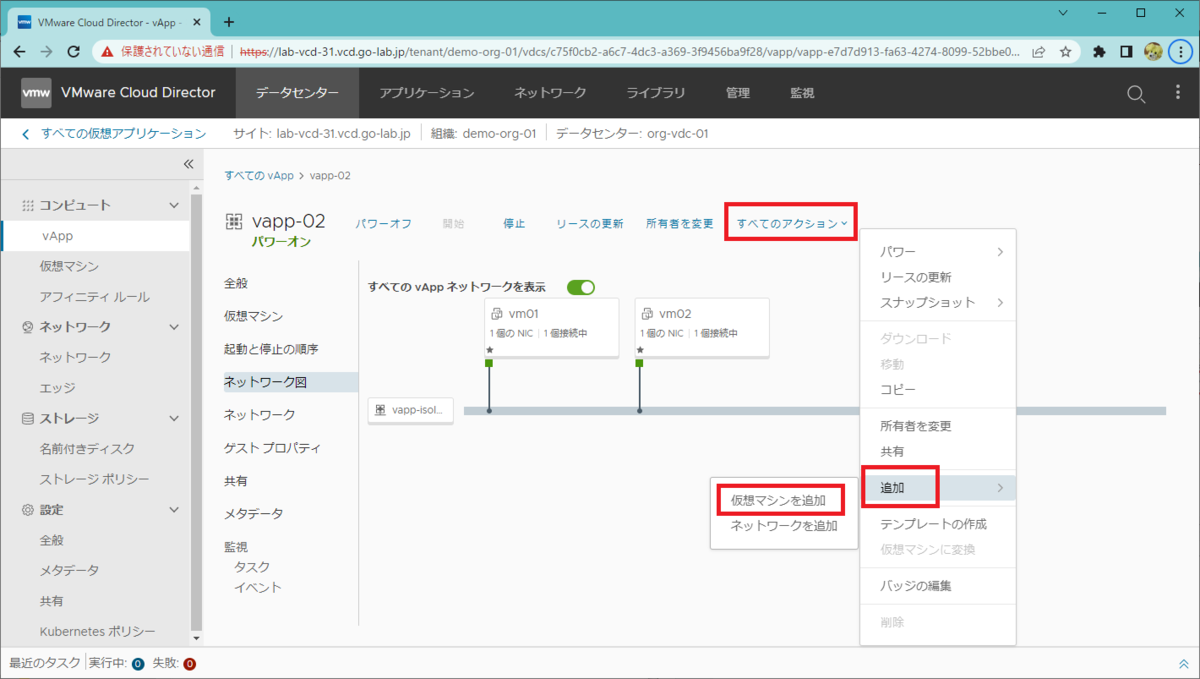Click the network section icon in sidebar
The image size is (1200, 679).
point(27,327)
